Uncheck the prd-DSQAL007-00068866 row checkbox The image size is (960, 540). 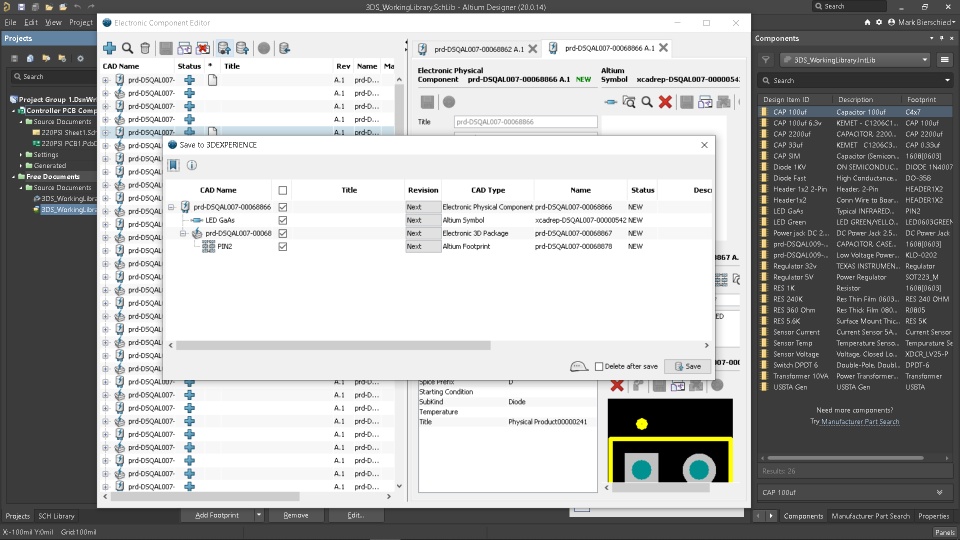(282, 207)
